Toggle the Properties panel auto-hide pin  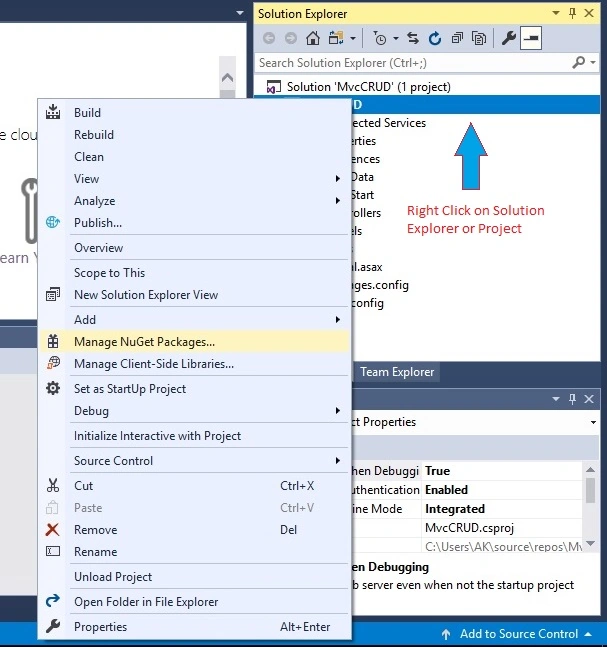click(572, 399)
